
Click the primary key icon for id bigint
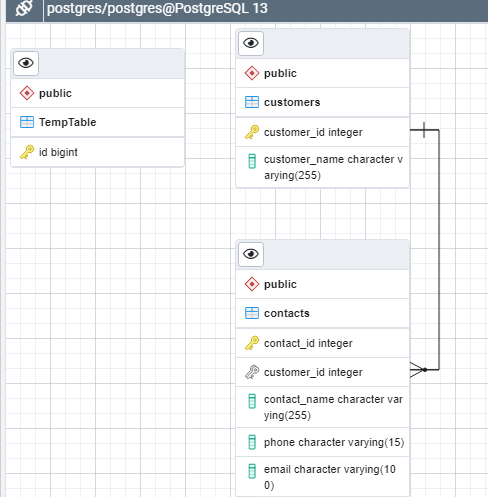pos(27,152)
